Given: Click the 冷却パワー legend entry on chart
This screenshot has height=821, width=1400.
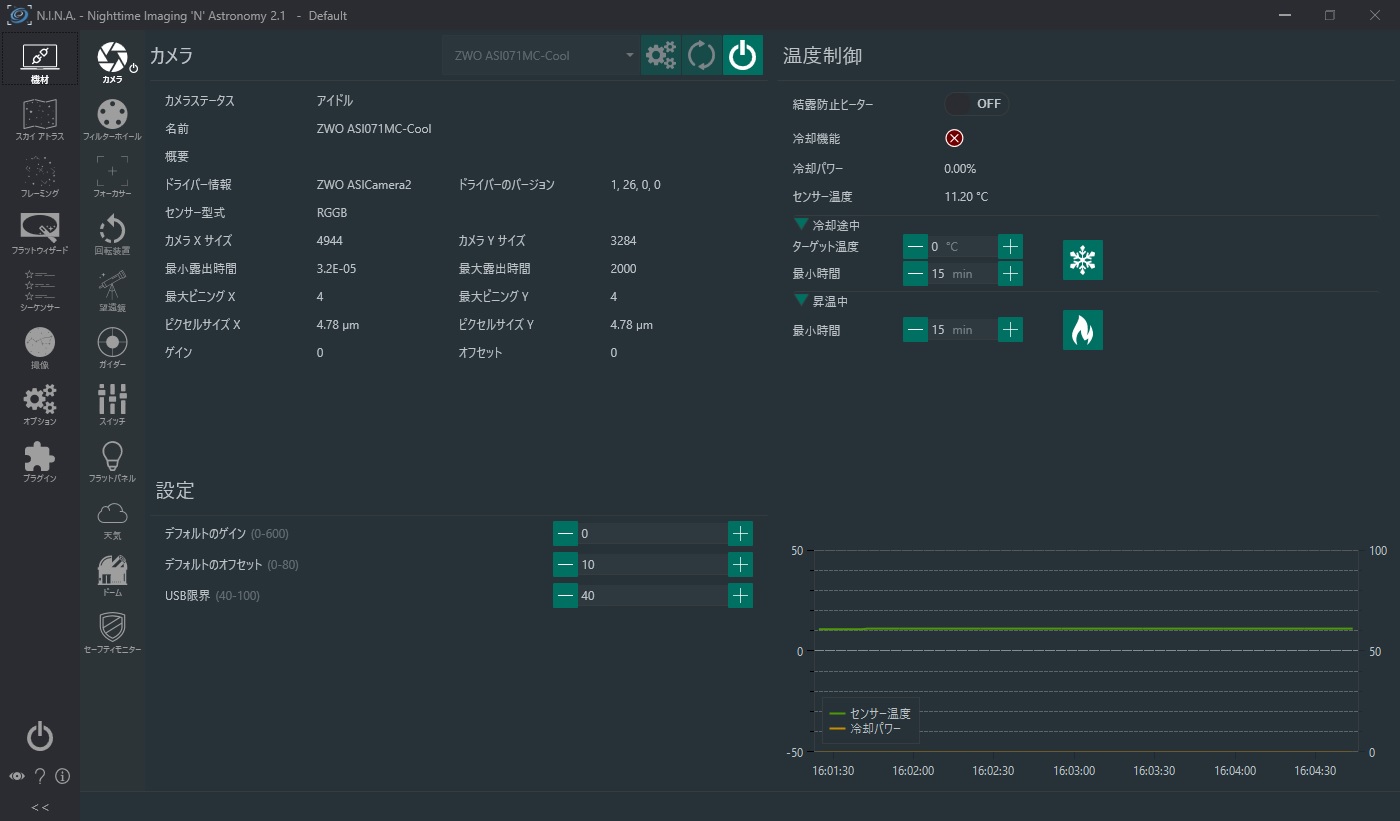Looking at the screenshot, I should (x=866, y=729).
